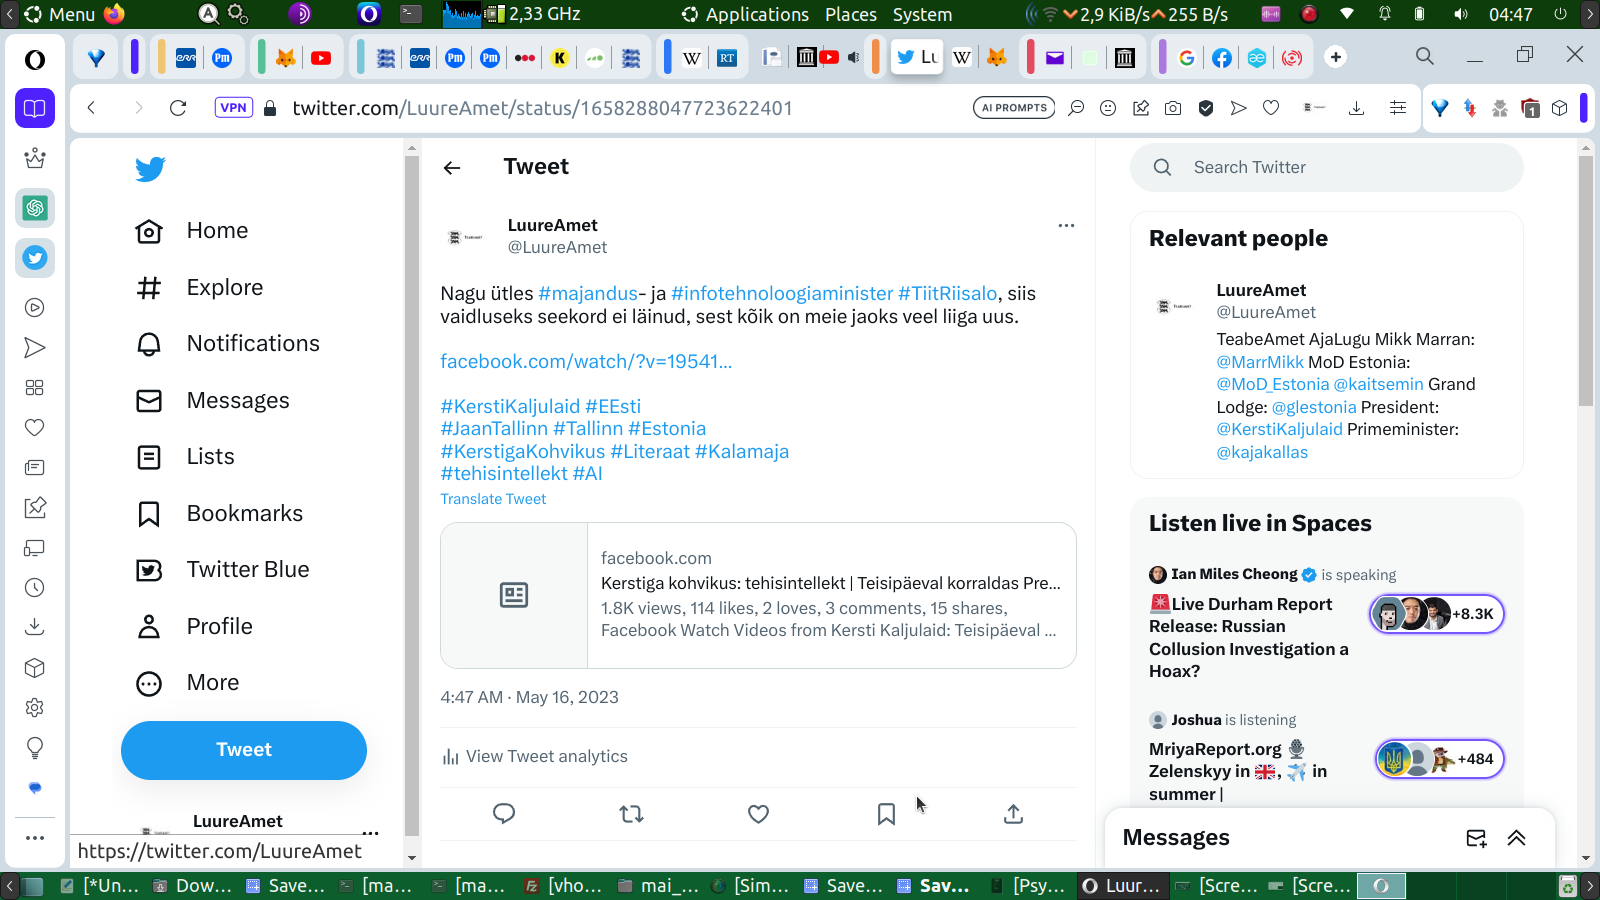Open Easy Setup sliders icon

(x=1398, y=108)
